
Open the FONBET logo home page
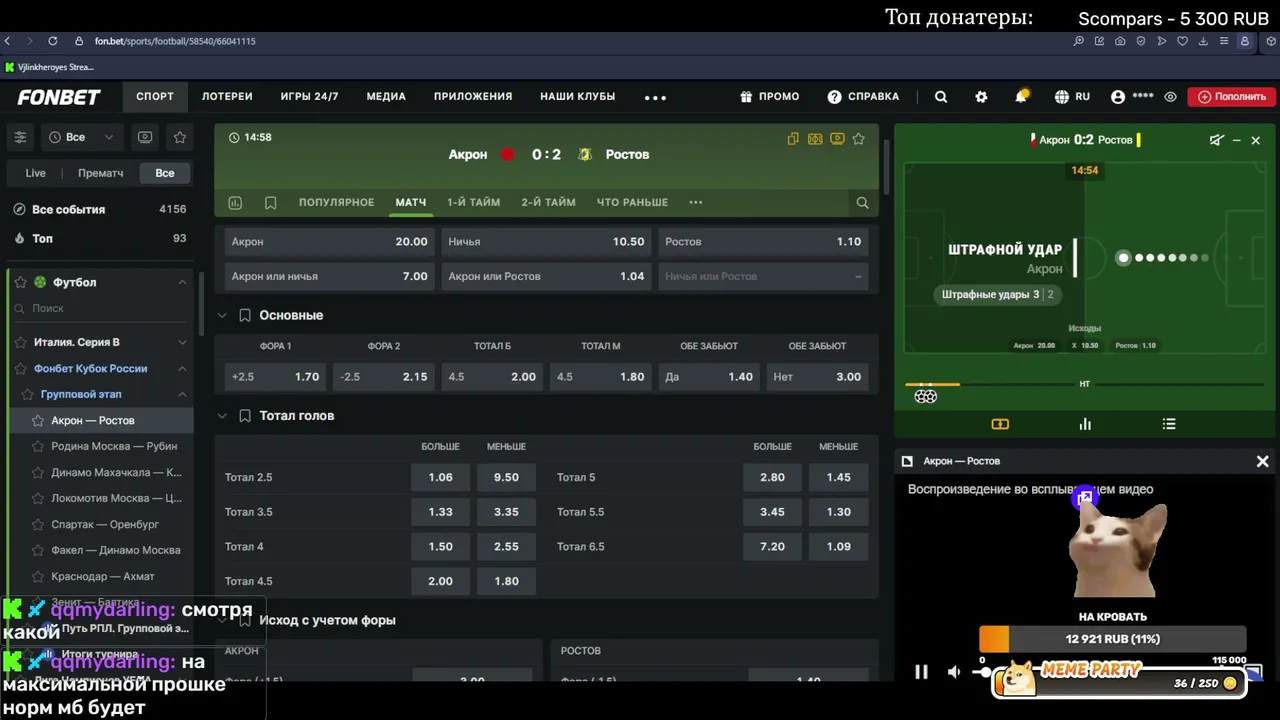click(59, 97)
